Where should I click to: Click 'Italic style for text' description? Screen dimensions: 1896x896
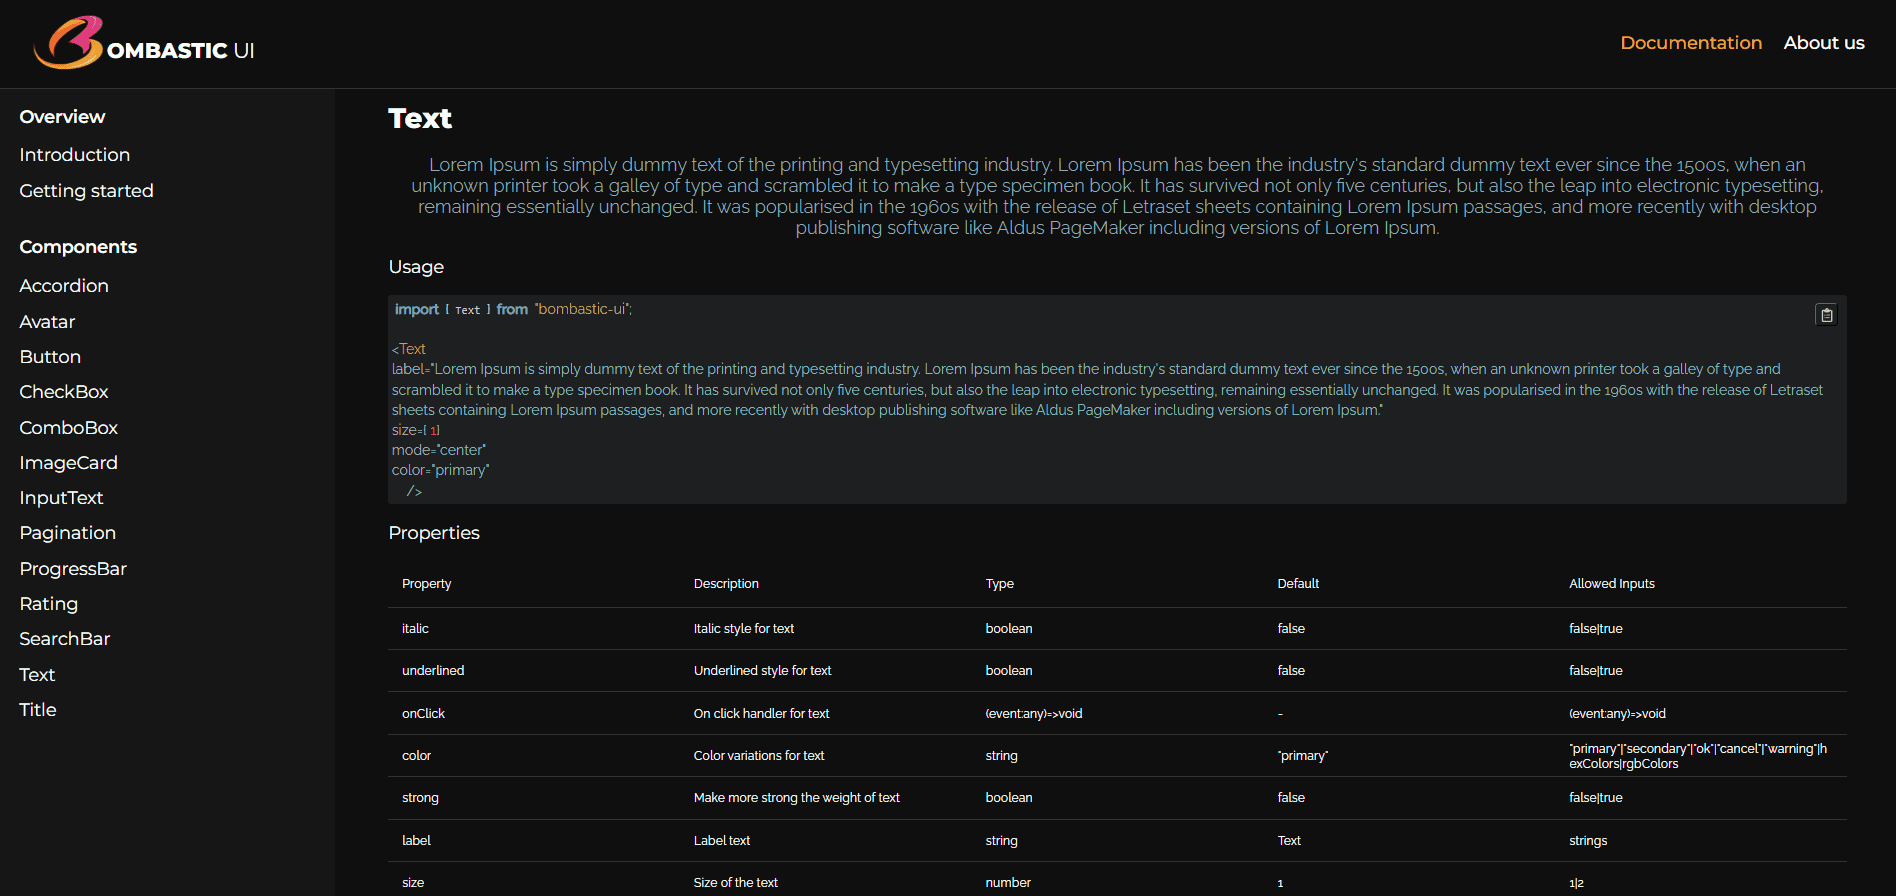tap(744, 629)
